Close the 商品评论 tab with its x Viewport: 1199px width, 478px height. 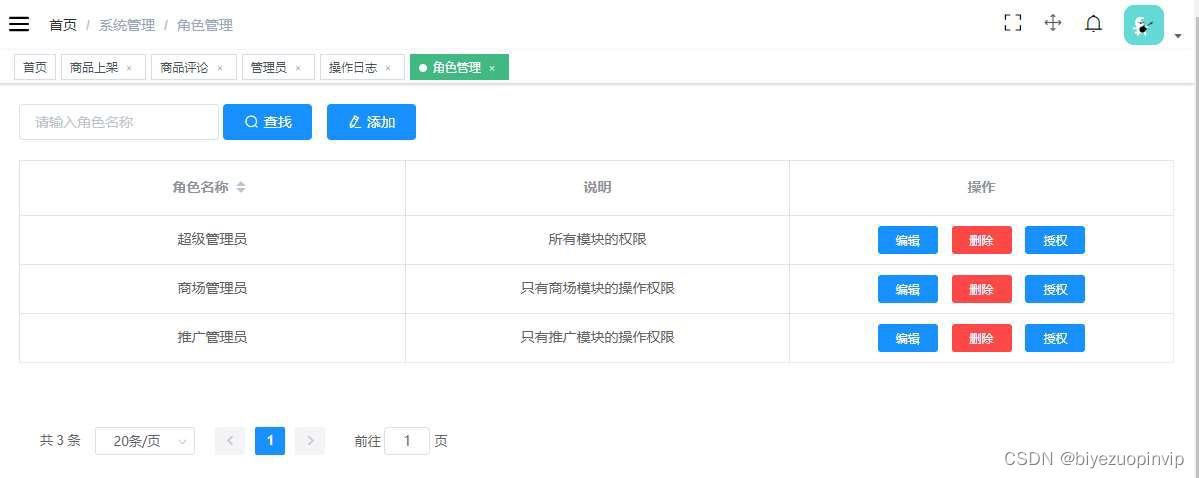[220, 68]
